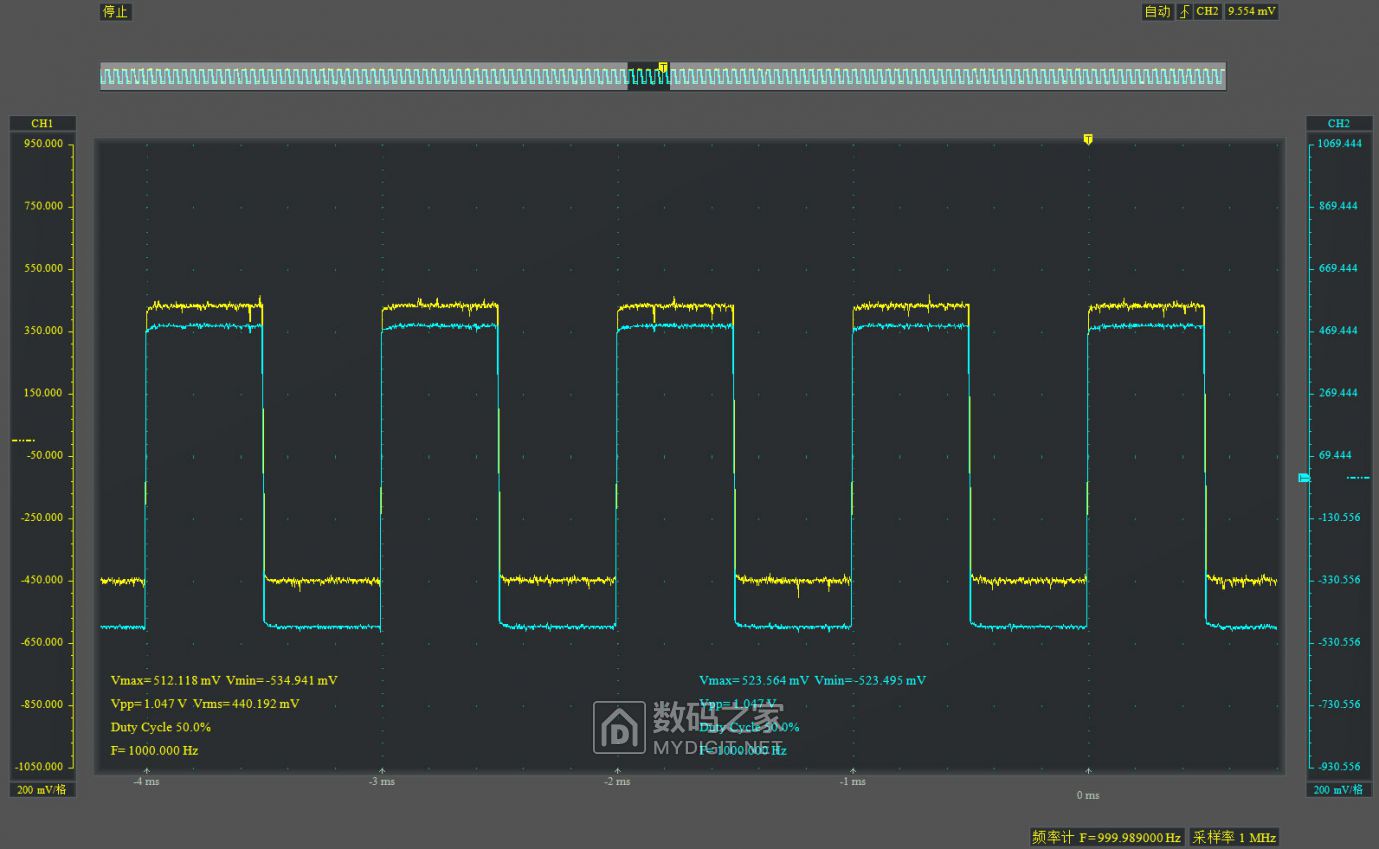
Task: Click the T trigger marker in the overview strip
Action: tap(663, 67)
